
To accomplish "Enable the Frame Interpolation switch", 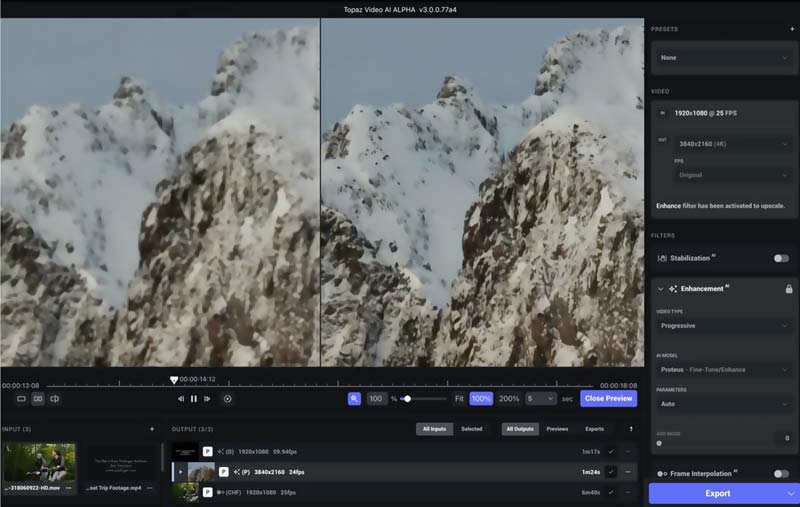I will [781, 473].
